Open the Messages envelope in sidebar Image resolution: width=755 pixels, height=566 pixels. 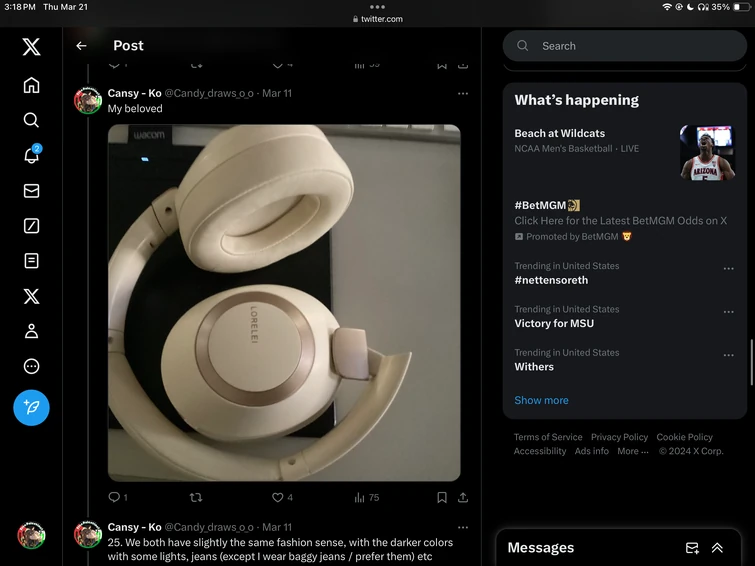click(x=31, y=191)
